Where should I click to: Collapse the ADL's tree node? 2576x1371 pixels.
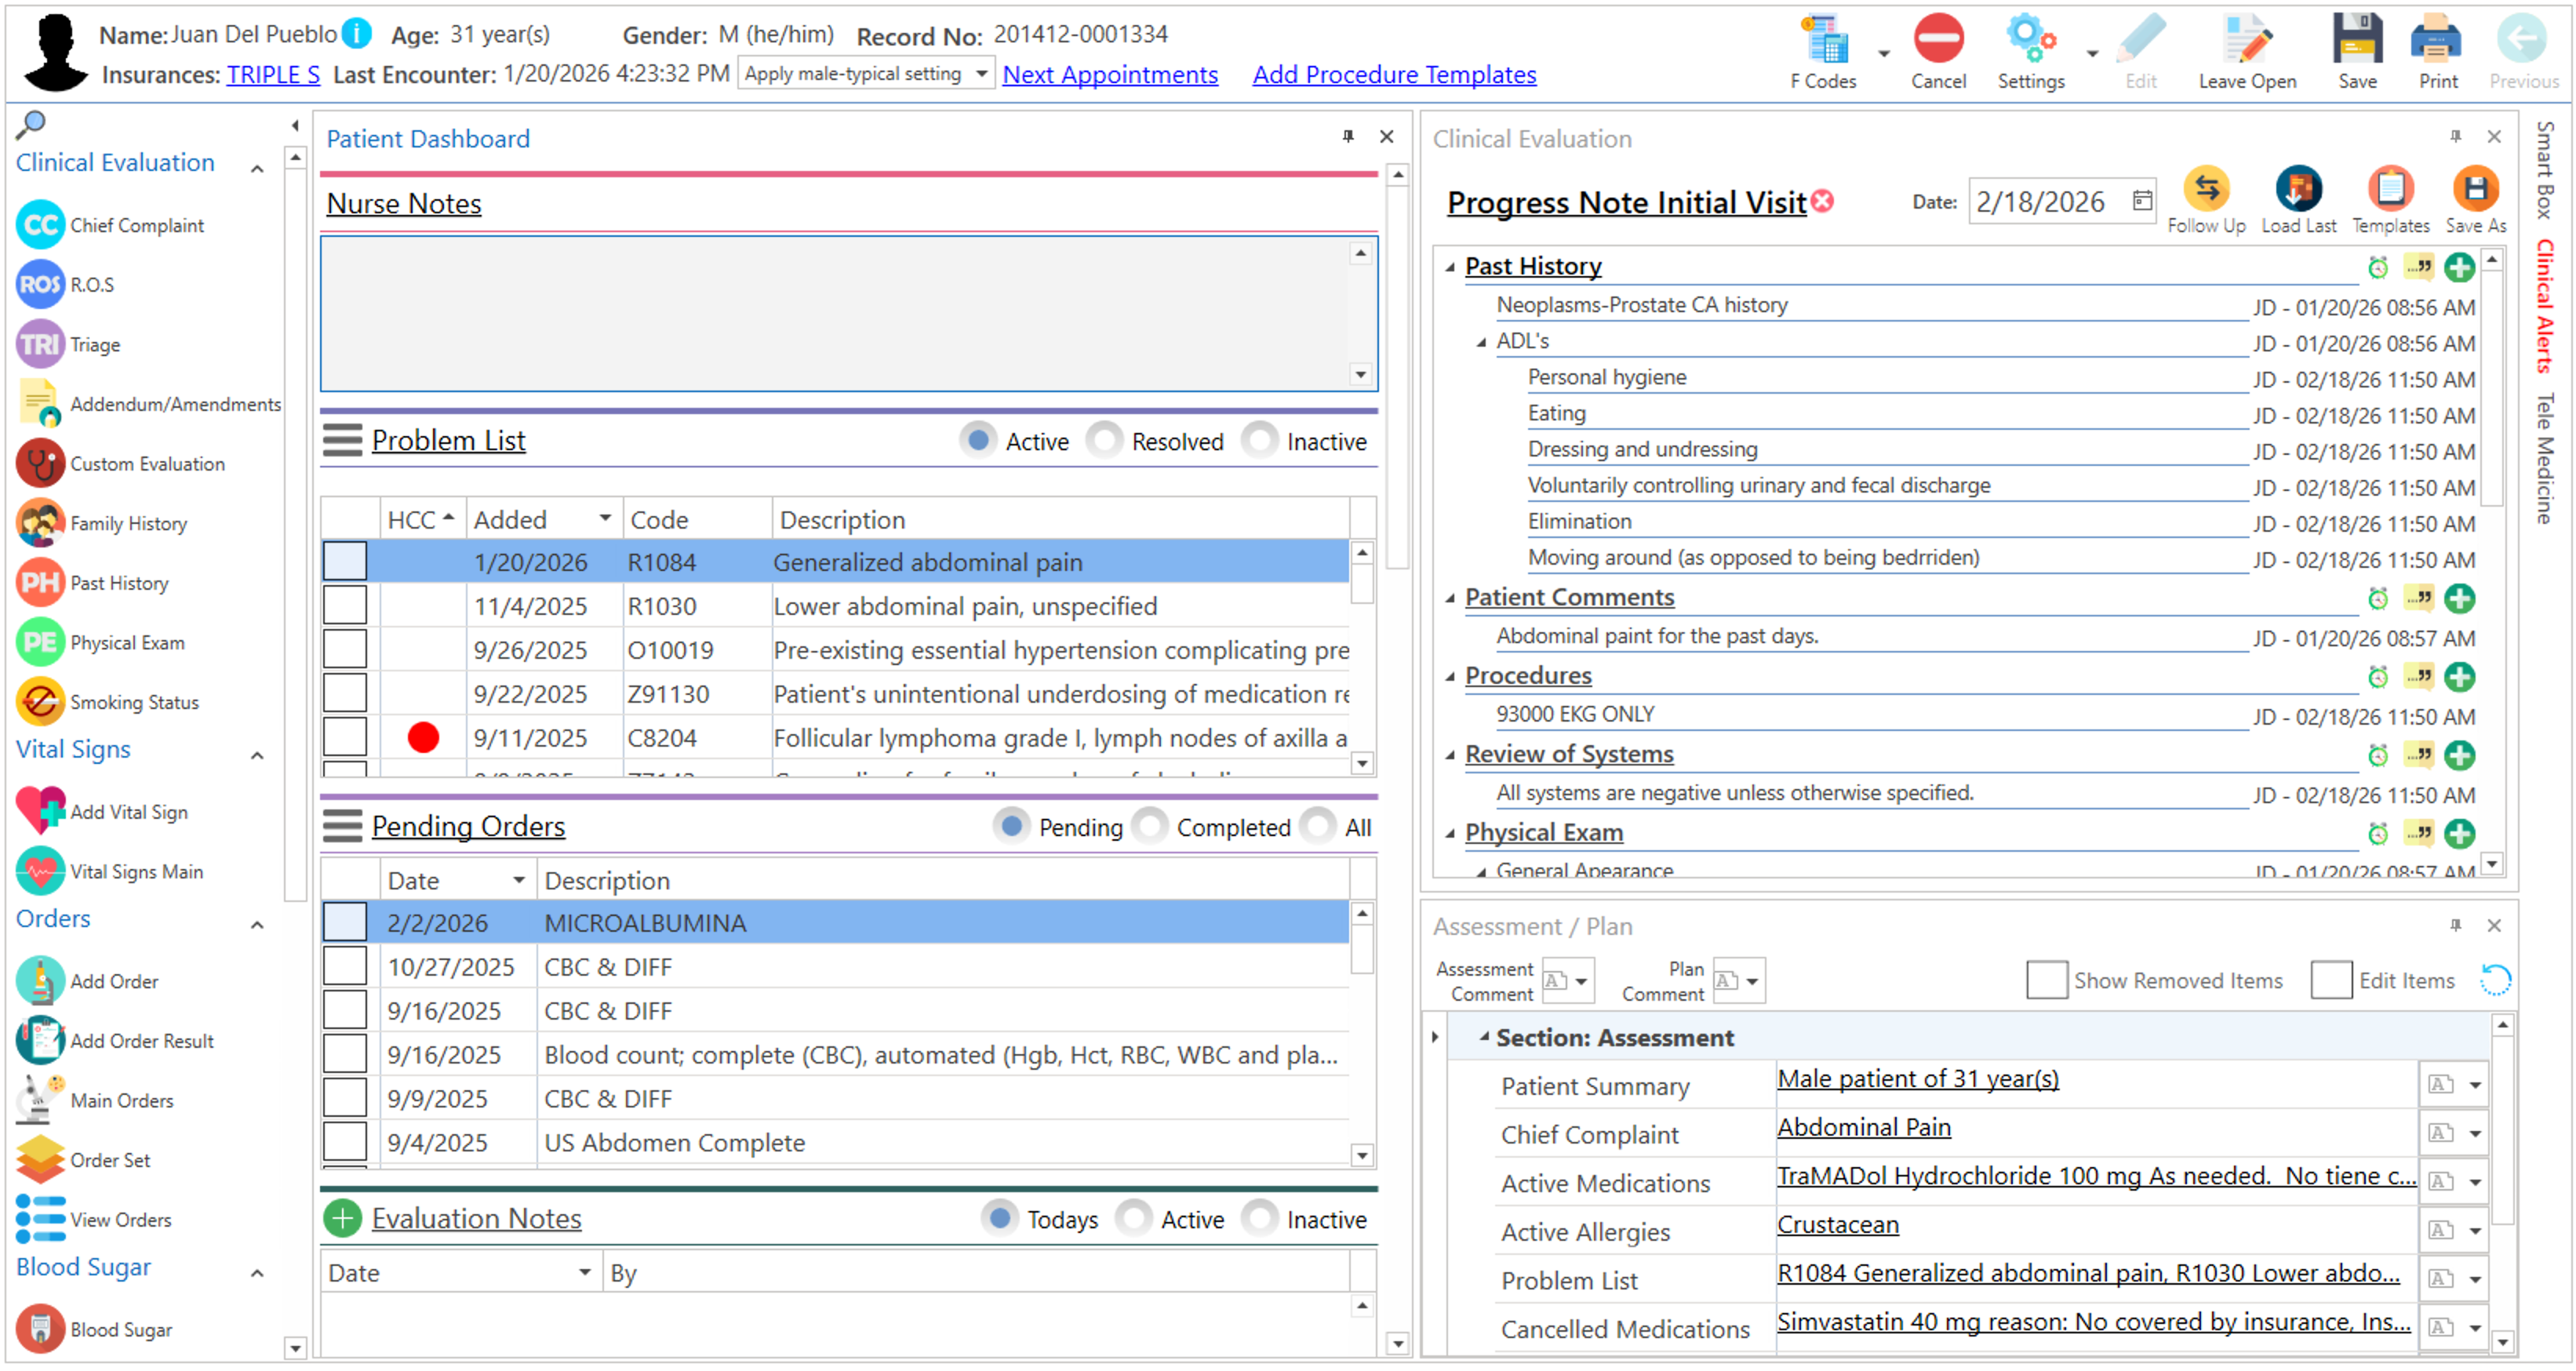pos(1482,343)
